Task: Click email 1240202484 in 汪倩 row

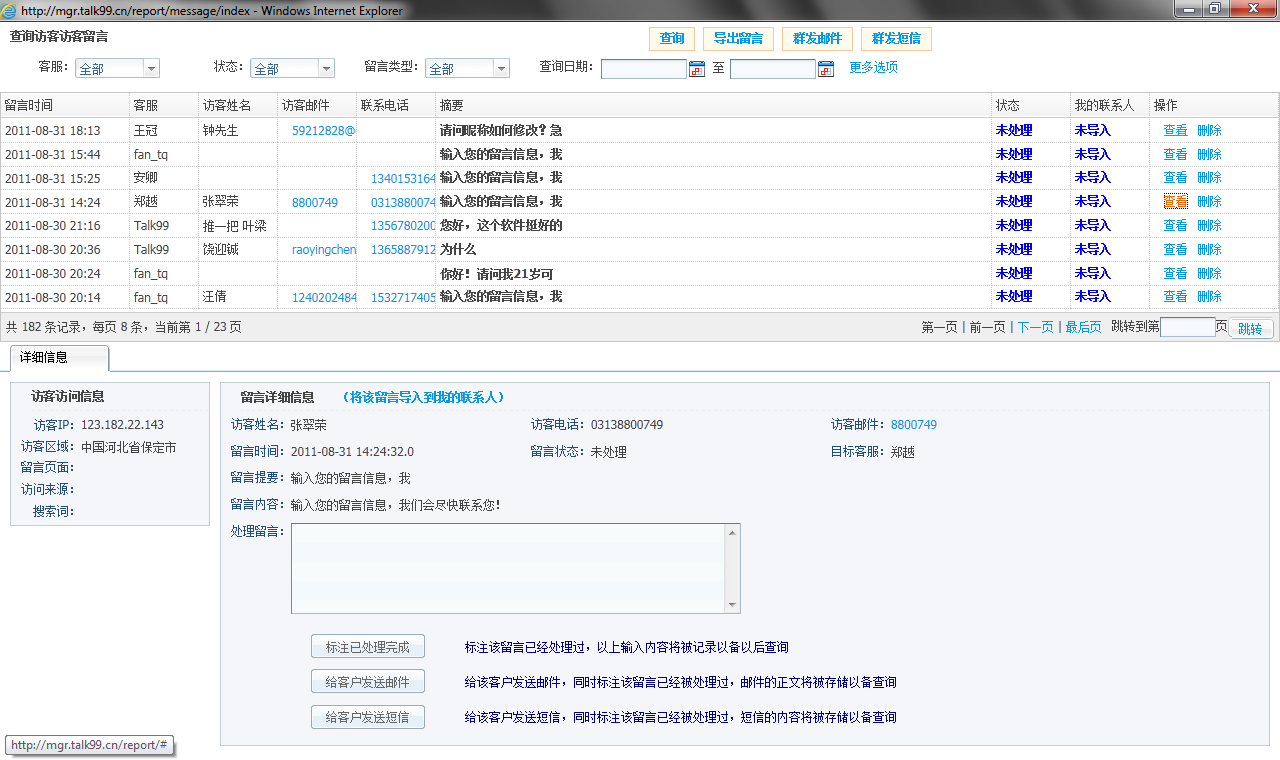Action: point(324,297)
